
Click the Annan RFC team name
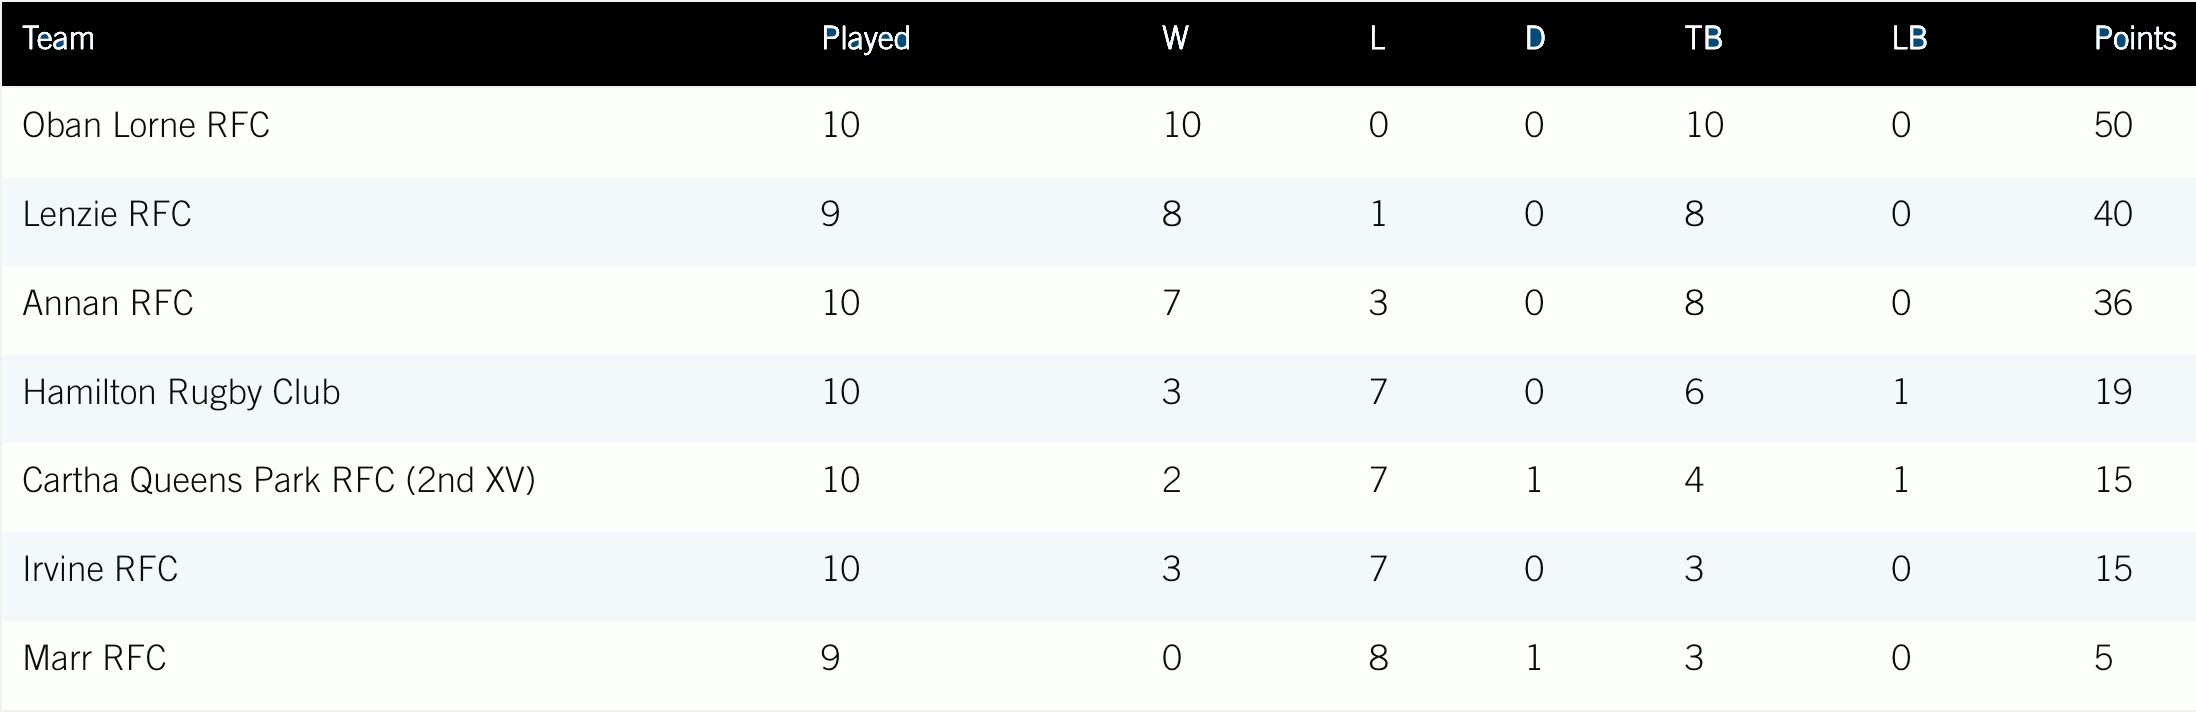click(x=108, y=303)
